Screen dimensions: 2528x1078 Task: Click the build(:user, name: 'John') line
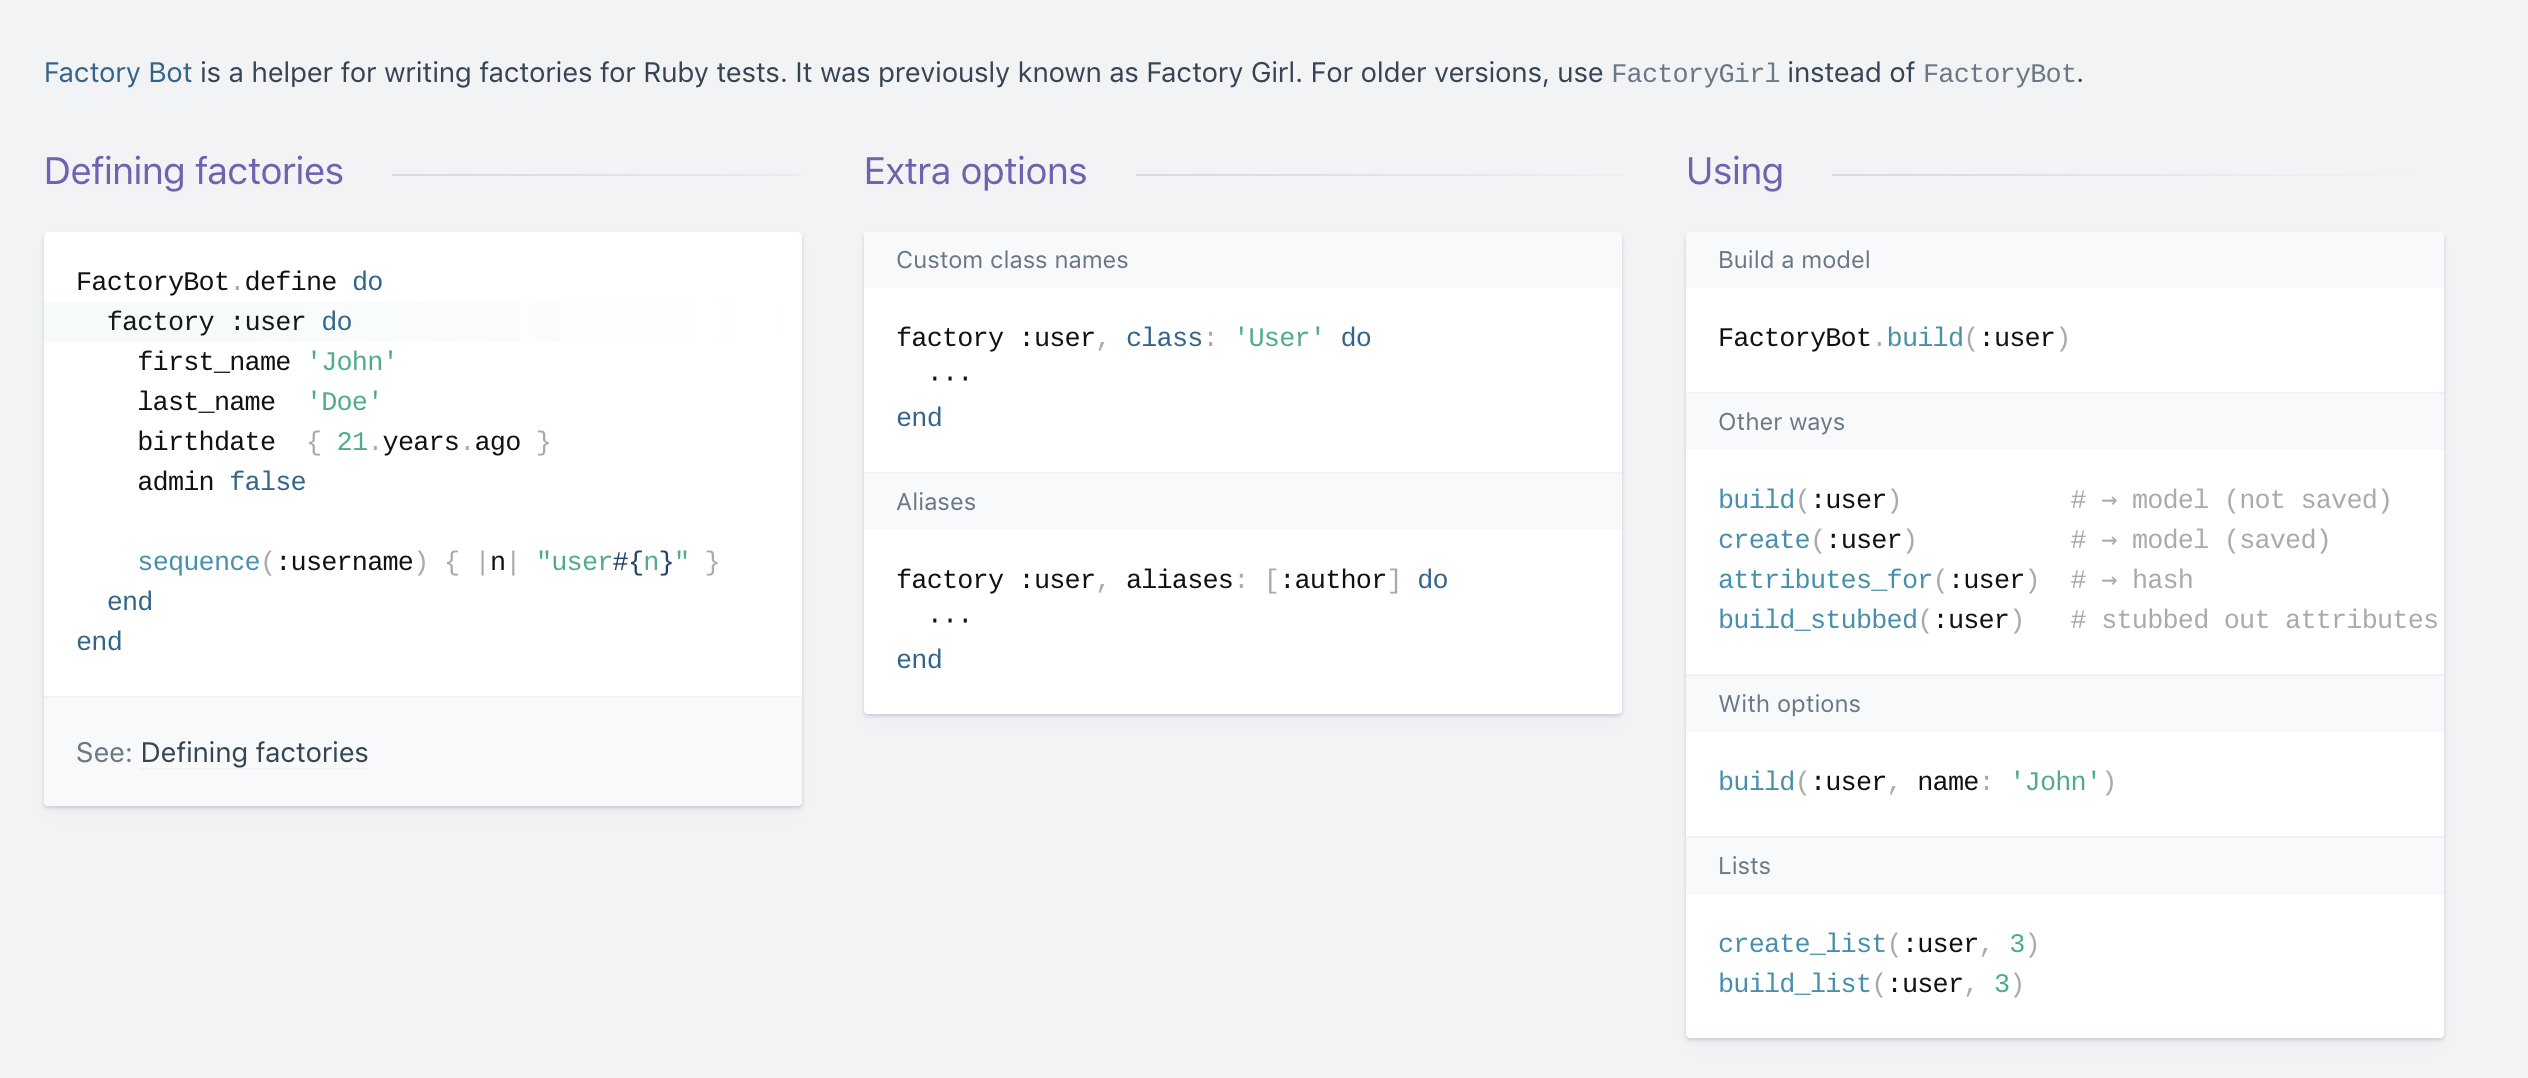(x=1917, y=782)
